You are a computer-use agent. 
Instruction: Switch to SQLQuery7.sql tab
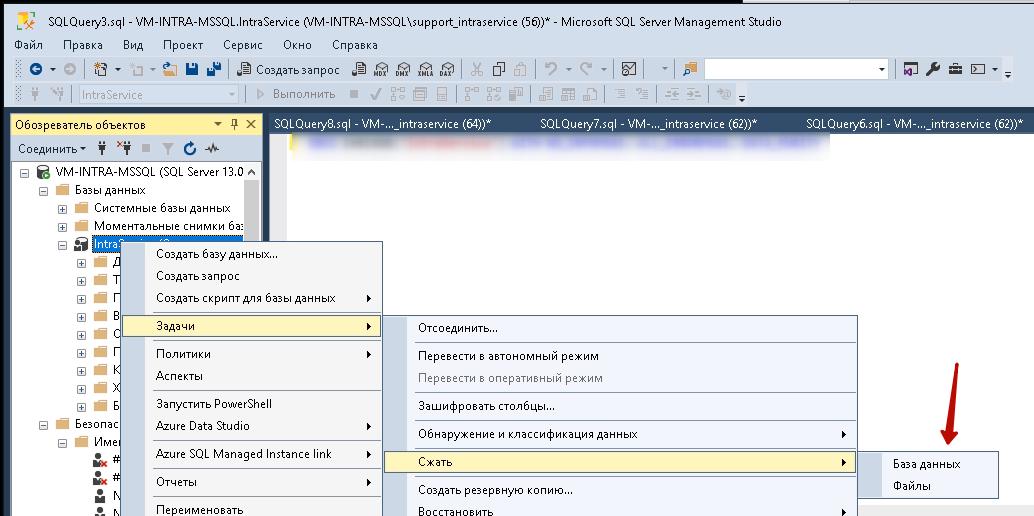(648, 124)
